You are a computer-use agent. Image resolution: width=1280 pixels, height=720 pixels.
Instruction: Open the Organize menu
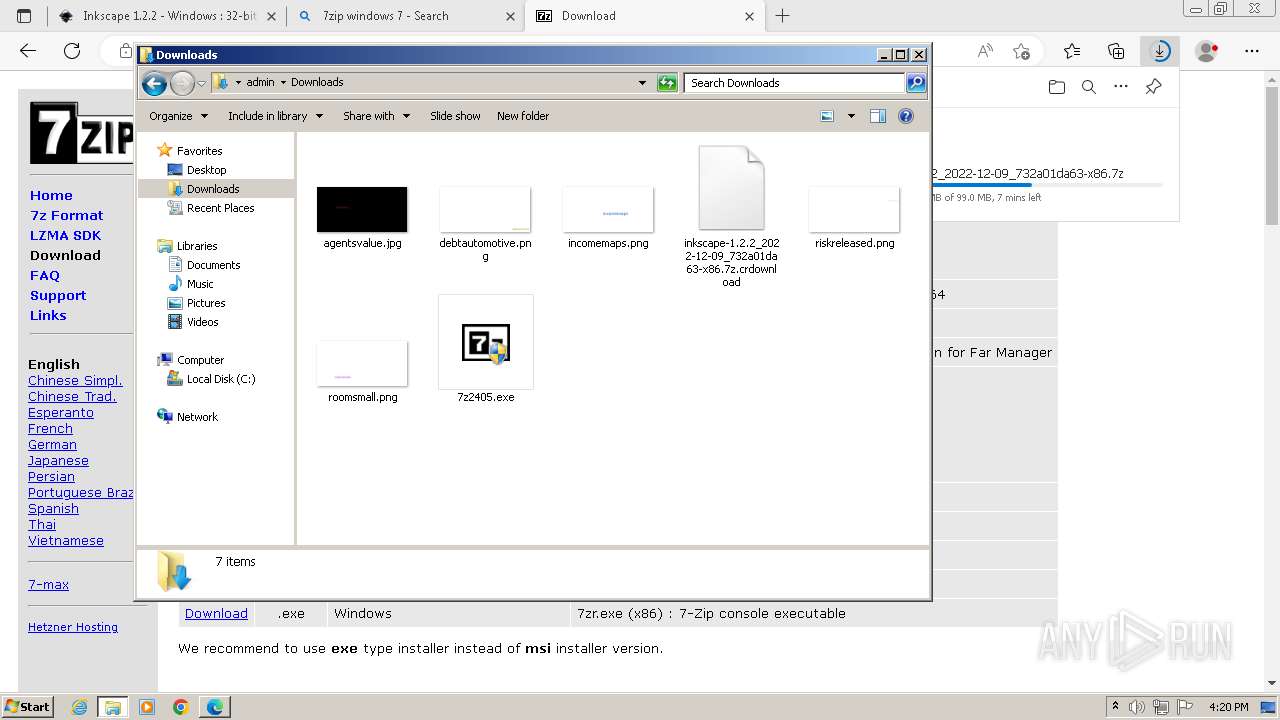click(x=178, y=116)
